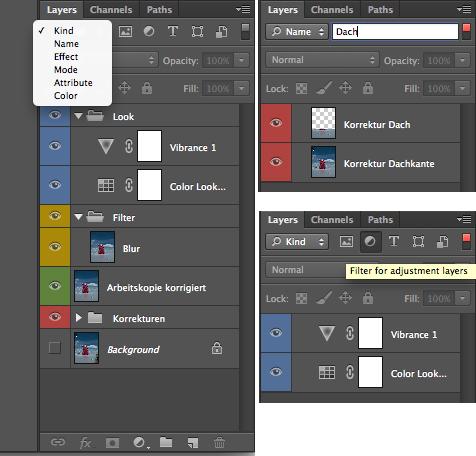The height and width of the screenshot is (456, 476).
Task: Choose Attribute in the filter type menu
Action: [x=73, y=83]
